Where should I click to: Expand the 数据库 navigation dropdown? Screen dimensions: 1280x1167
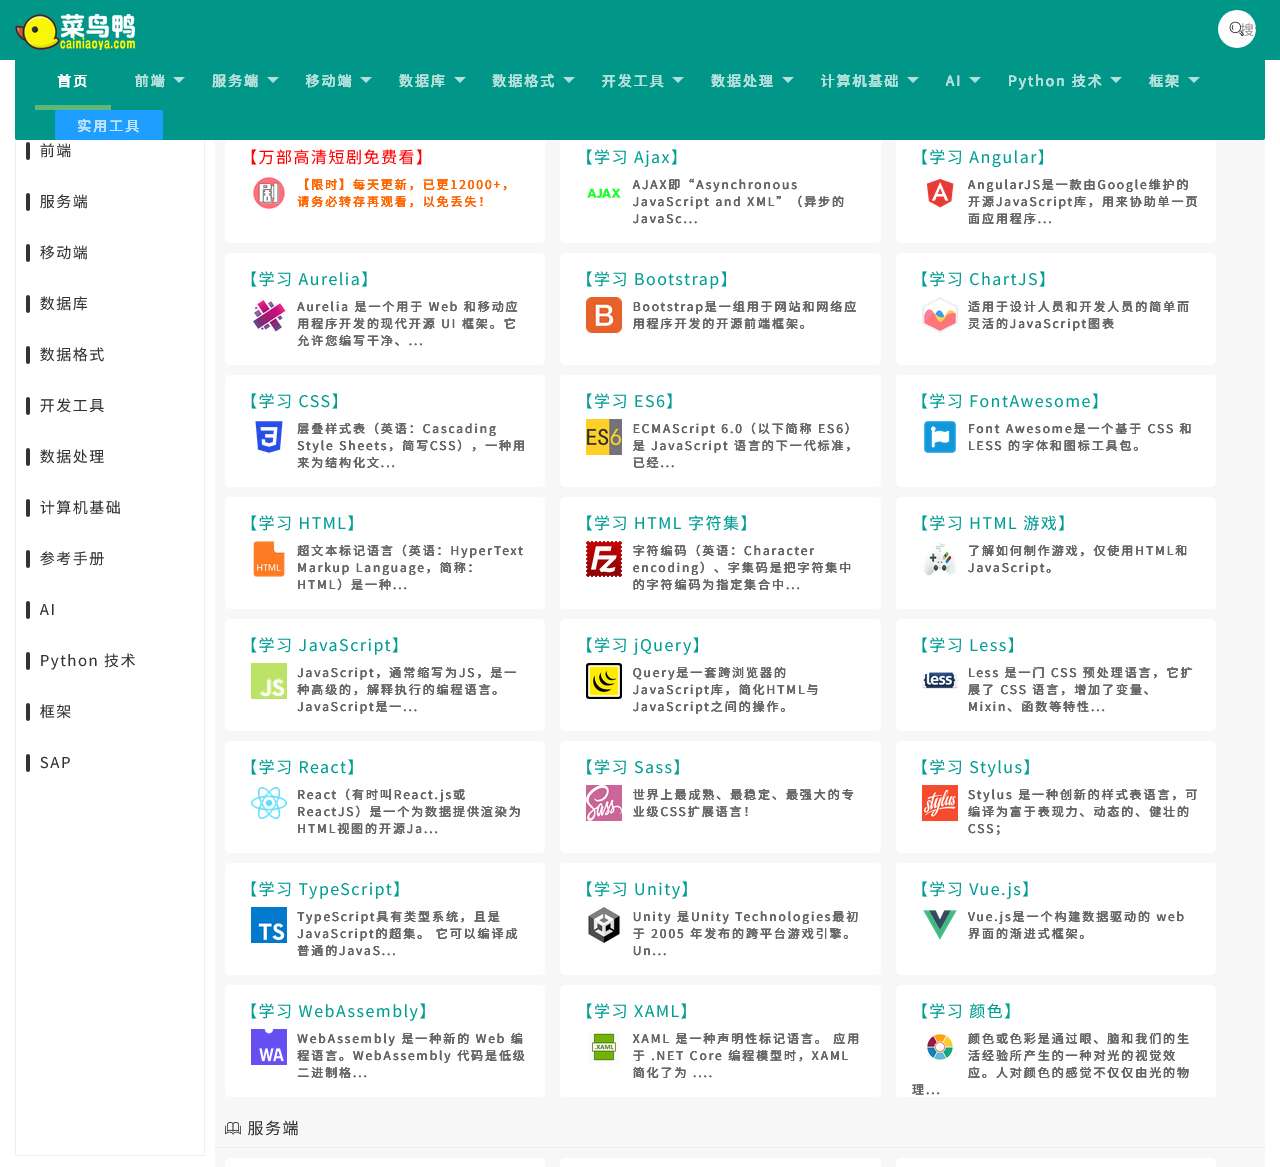pos(431,81)
